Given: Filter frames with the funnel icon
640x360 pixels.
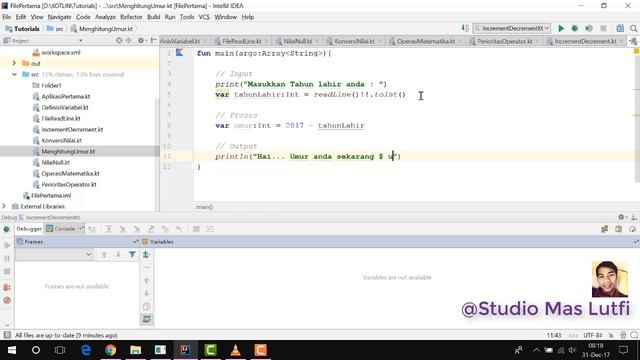Looking at the screenshot, I should coord(132,254).
